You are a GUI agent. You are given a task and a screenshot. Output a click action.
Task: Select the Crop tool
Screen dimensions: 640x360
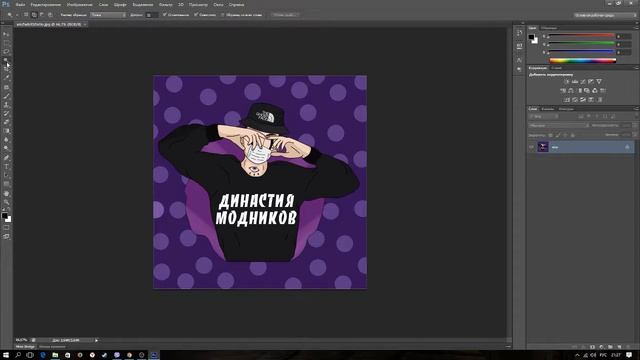[x=6, y=69]
